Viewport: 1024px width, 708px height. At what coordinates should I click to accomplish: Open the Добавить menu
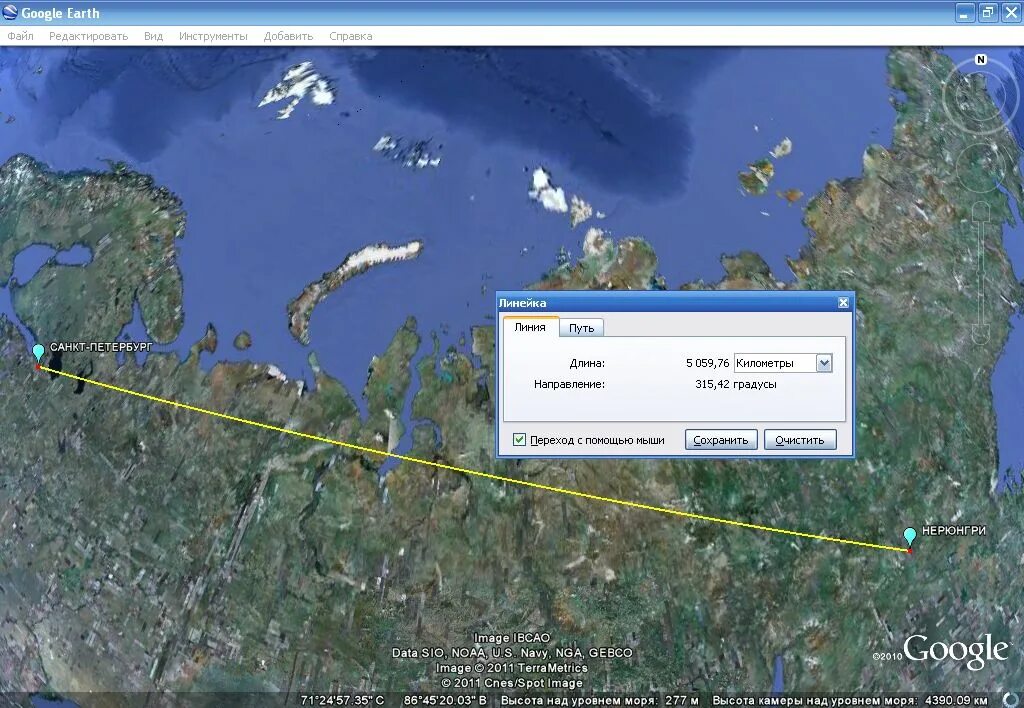(x=288, y=36)
